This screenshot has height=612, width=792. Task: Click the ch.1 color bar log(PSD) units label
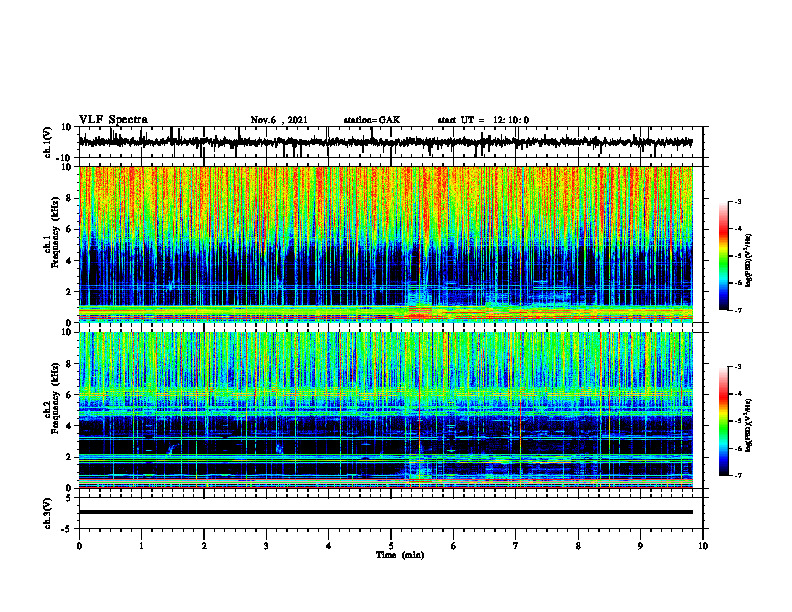click(x=749, y=261)
